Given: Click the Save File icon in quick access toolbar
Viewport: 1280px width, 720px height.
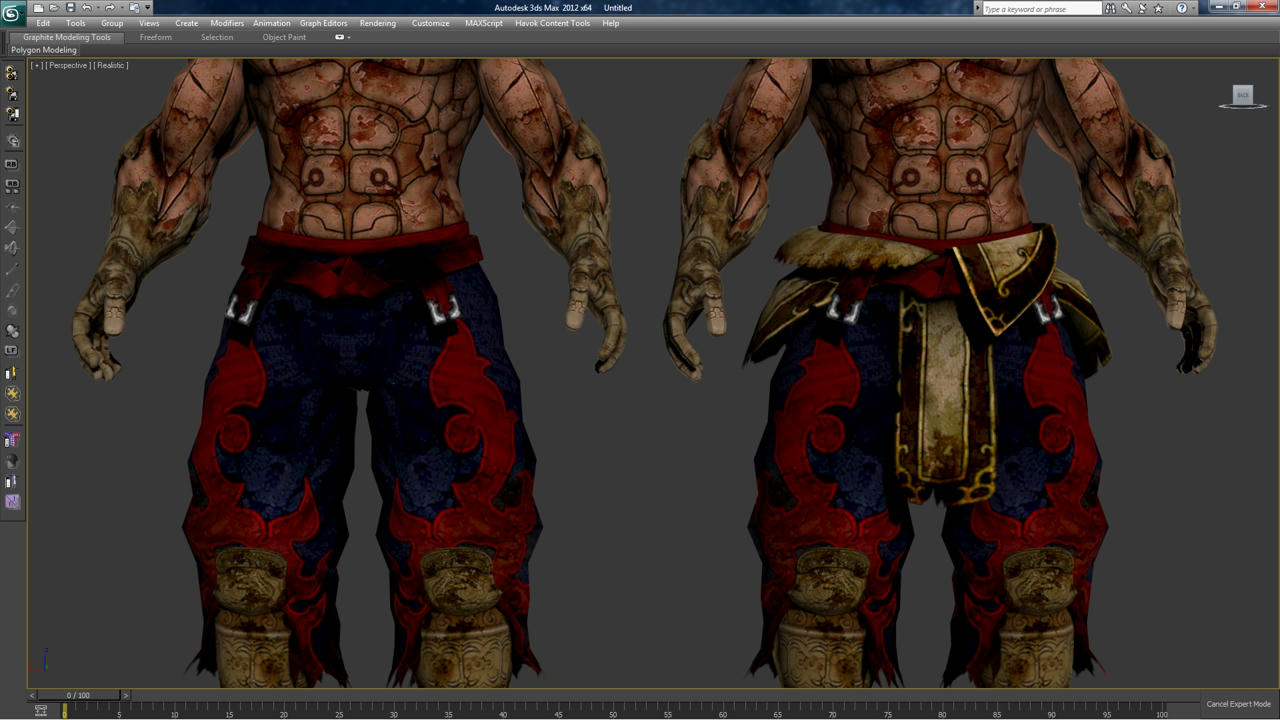Looking at the screenshot, I should tap(70, 8).
